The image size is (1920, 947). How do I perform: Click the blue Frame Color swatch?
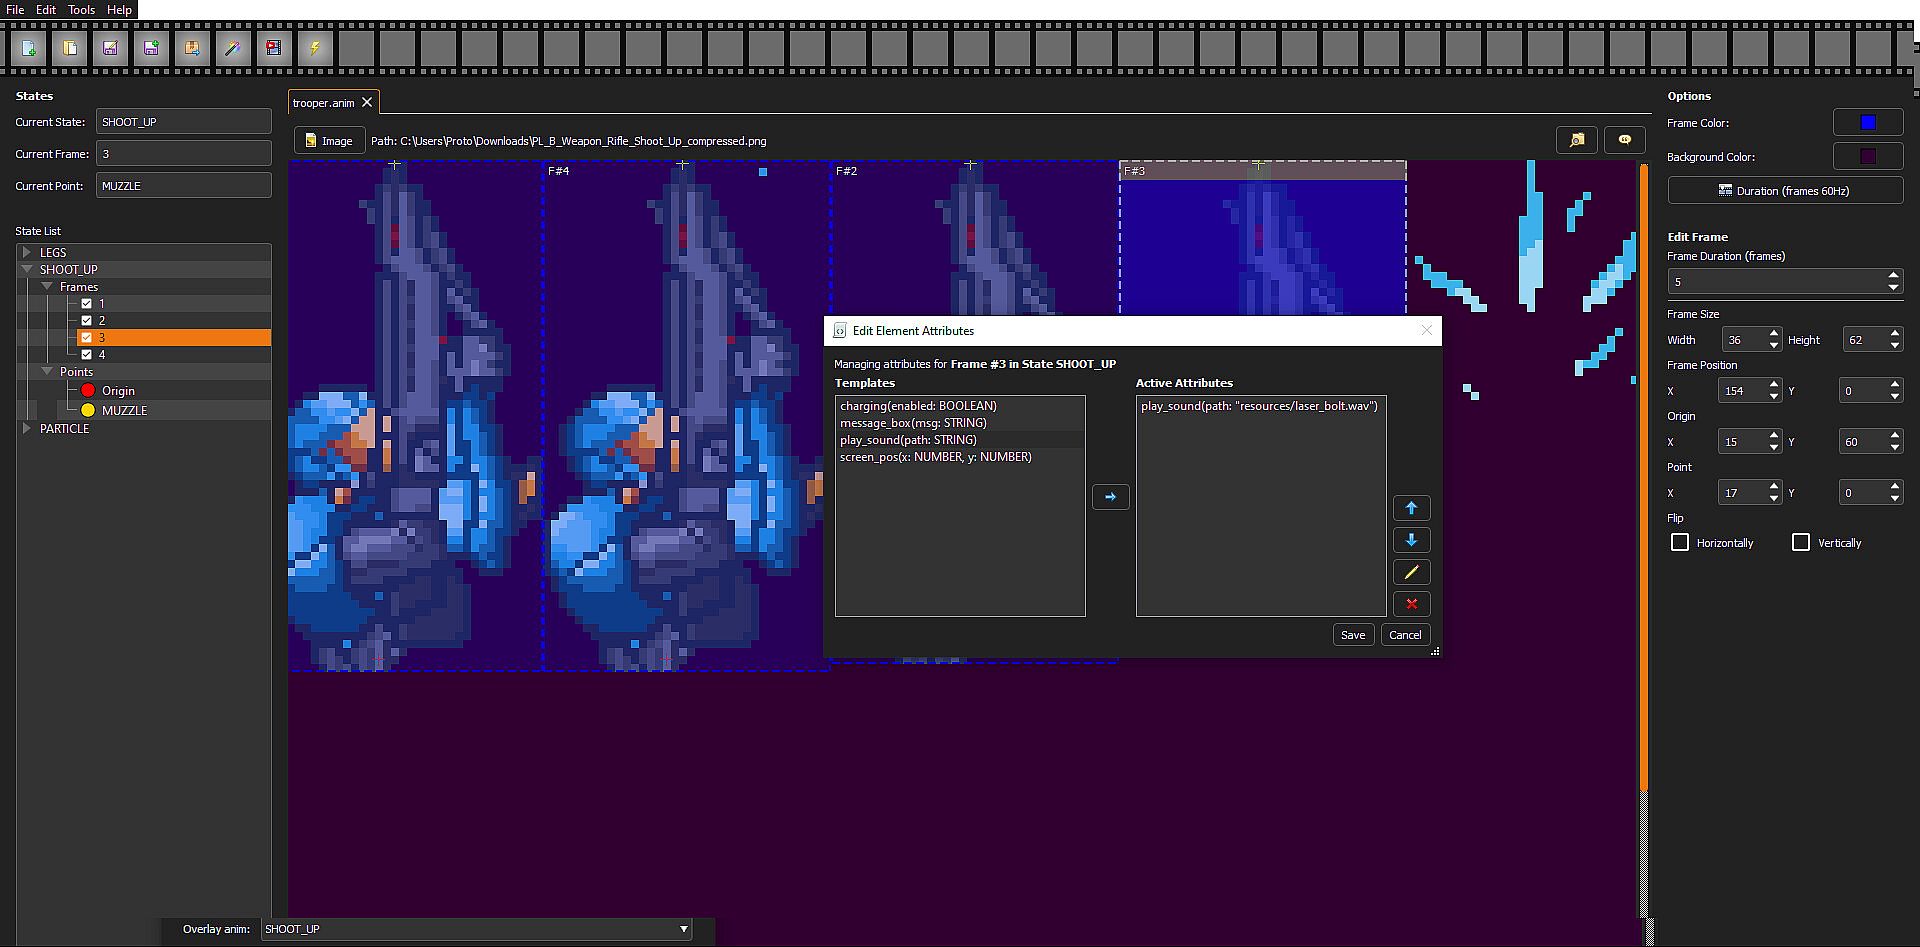pyautogui.click(x=1867, y=122)
